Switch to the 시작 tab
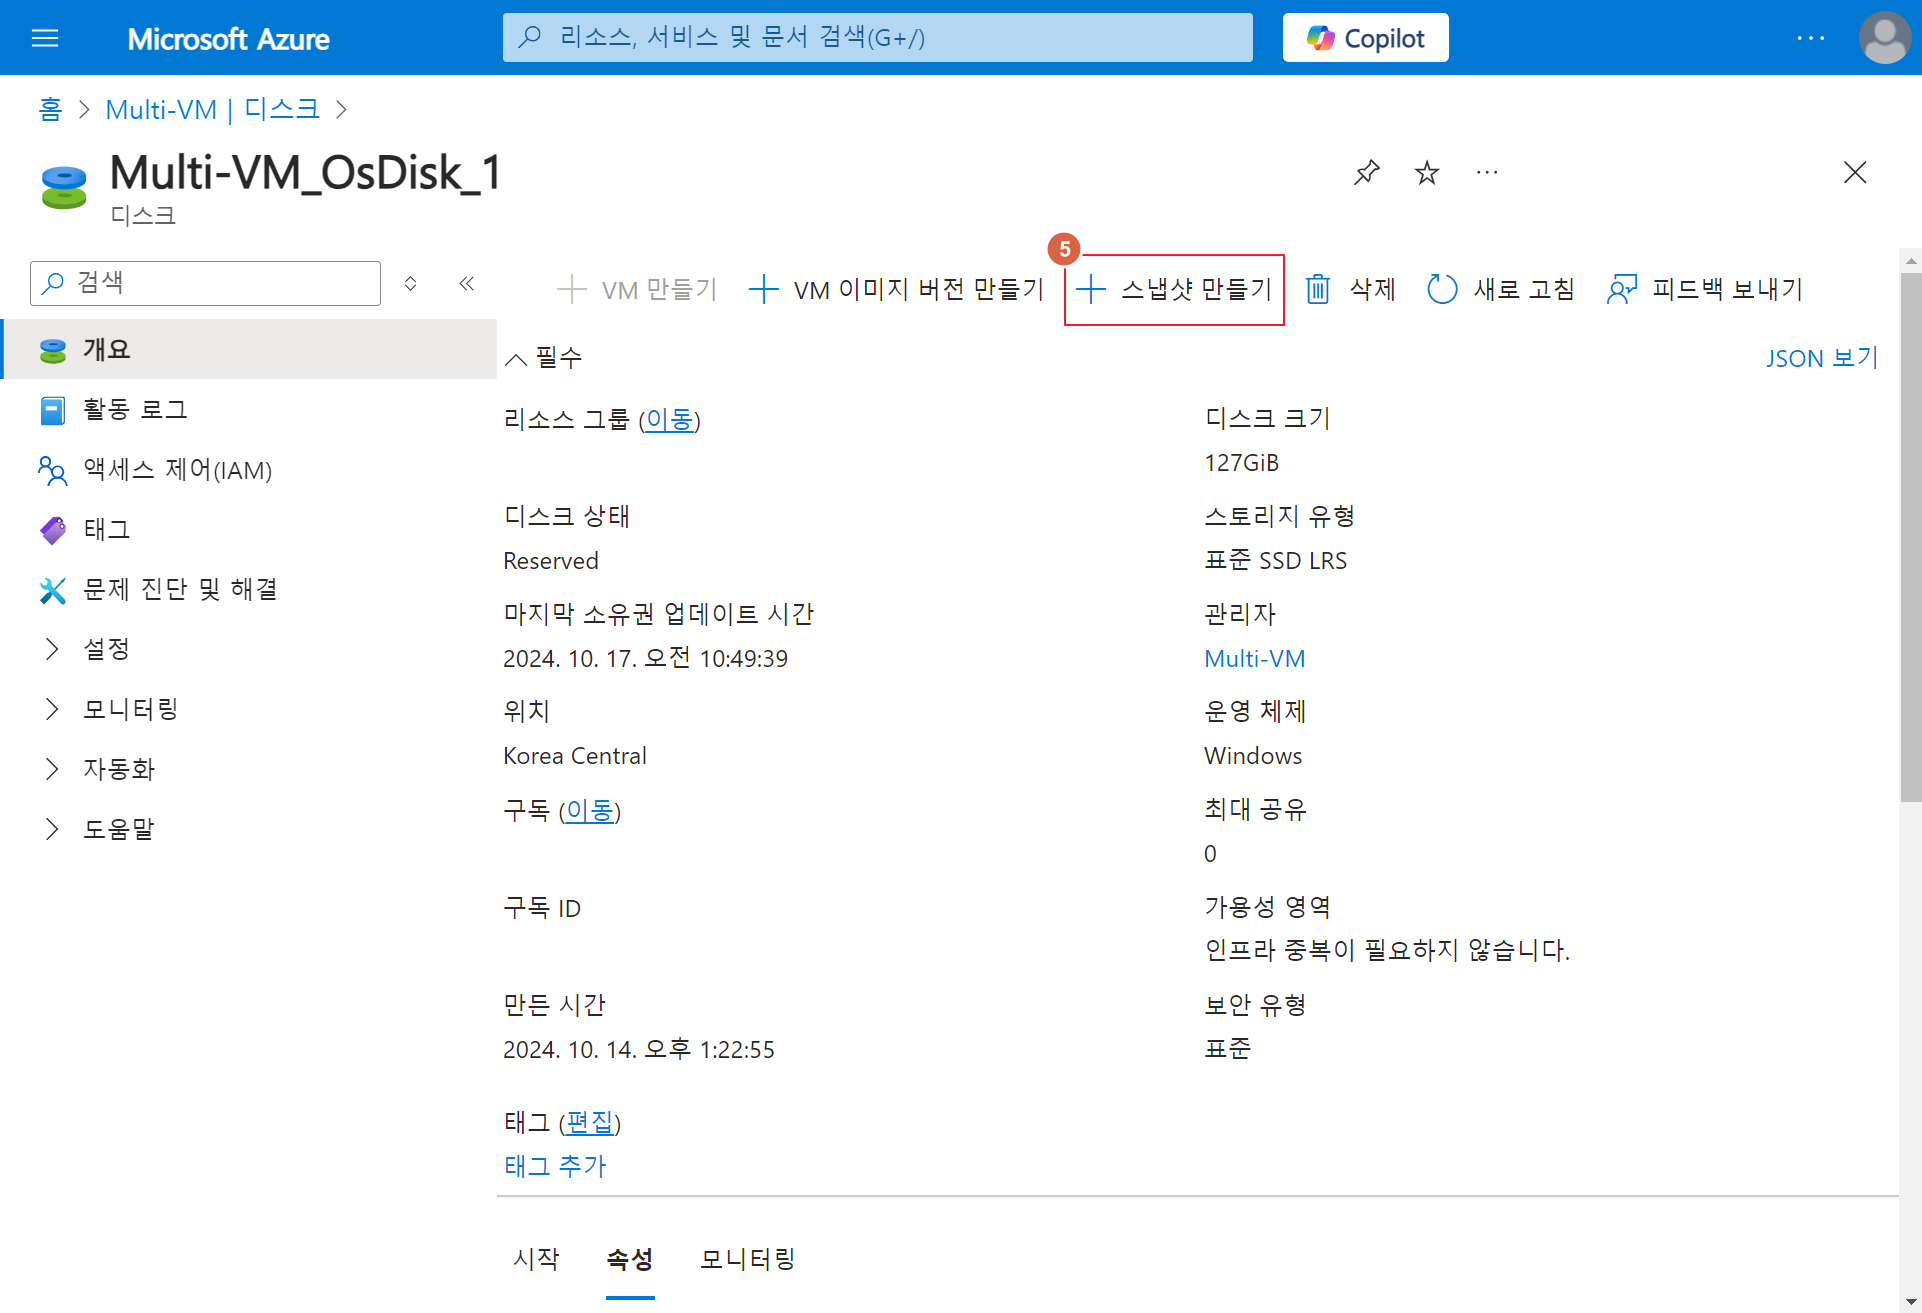Viewport: 1922px width, 1313px height. click(536, 1259)
